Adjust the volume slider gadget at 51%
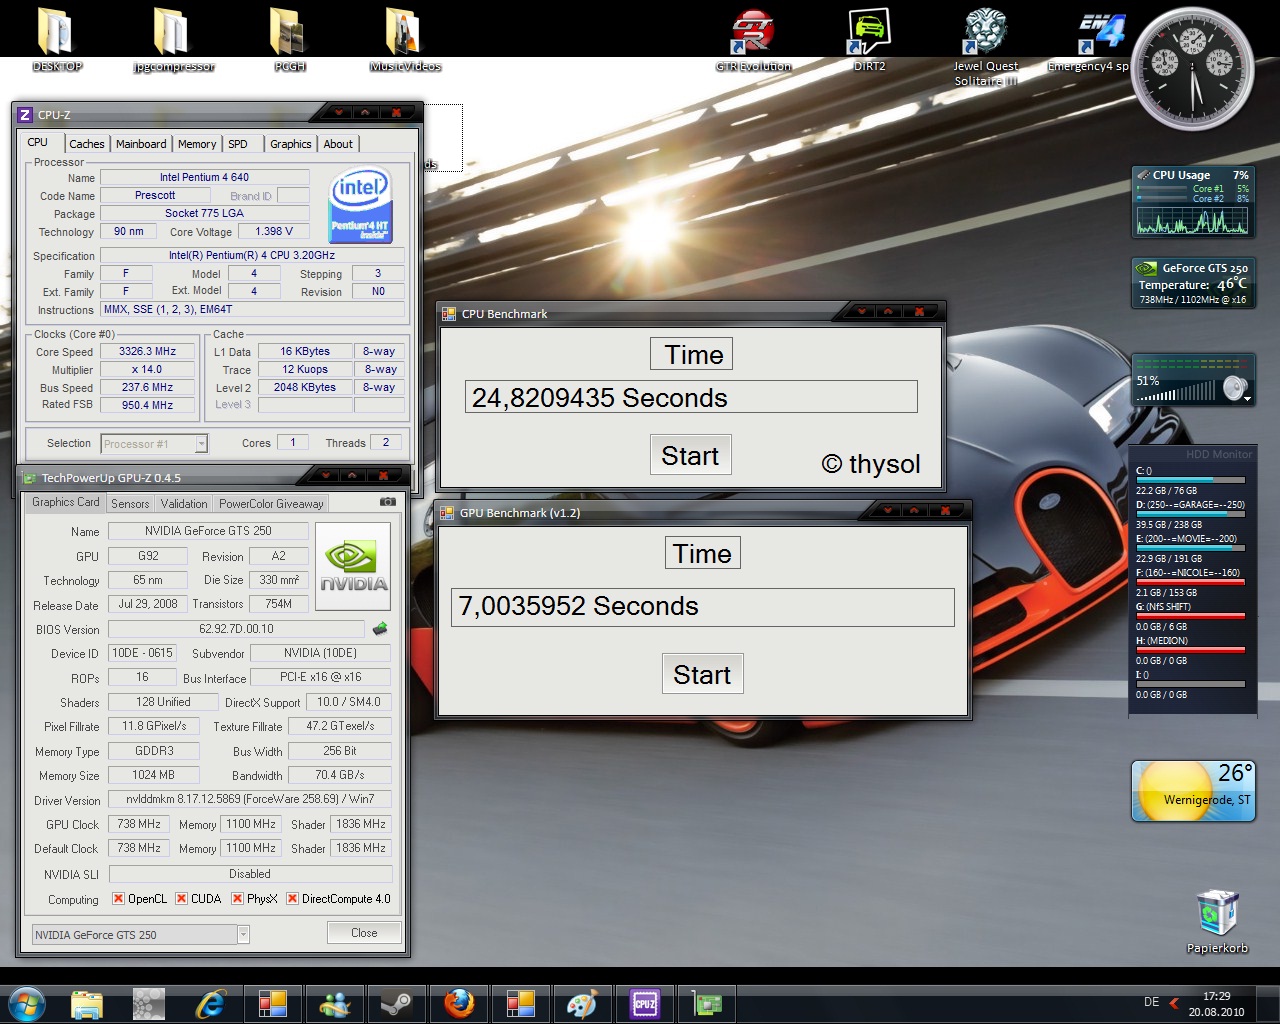The image size is (1280, 1024). (1177, 393)
